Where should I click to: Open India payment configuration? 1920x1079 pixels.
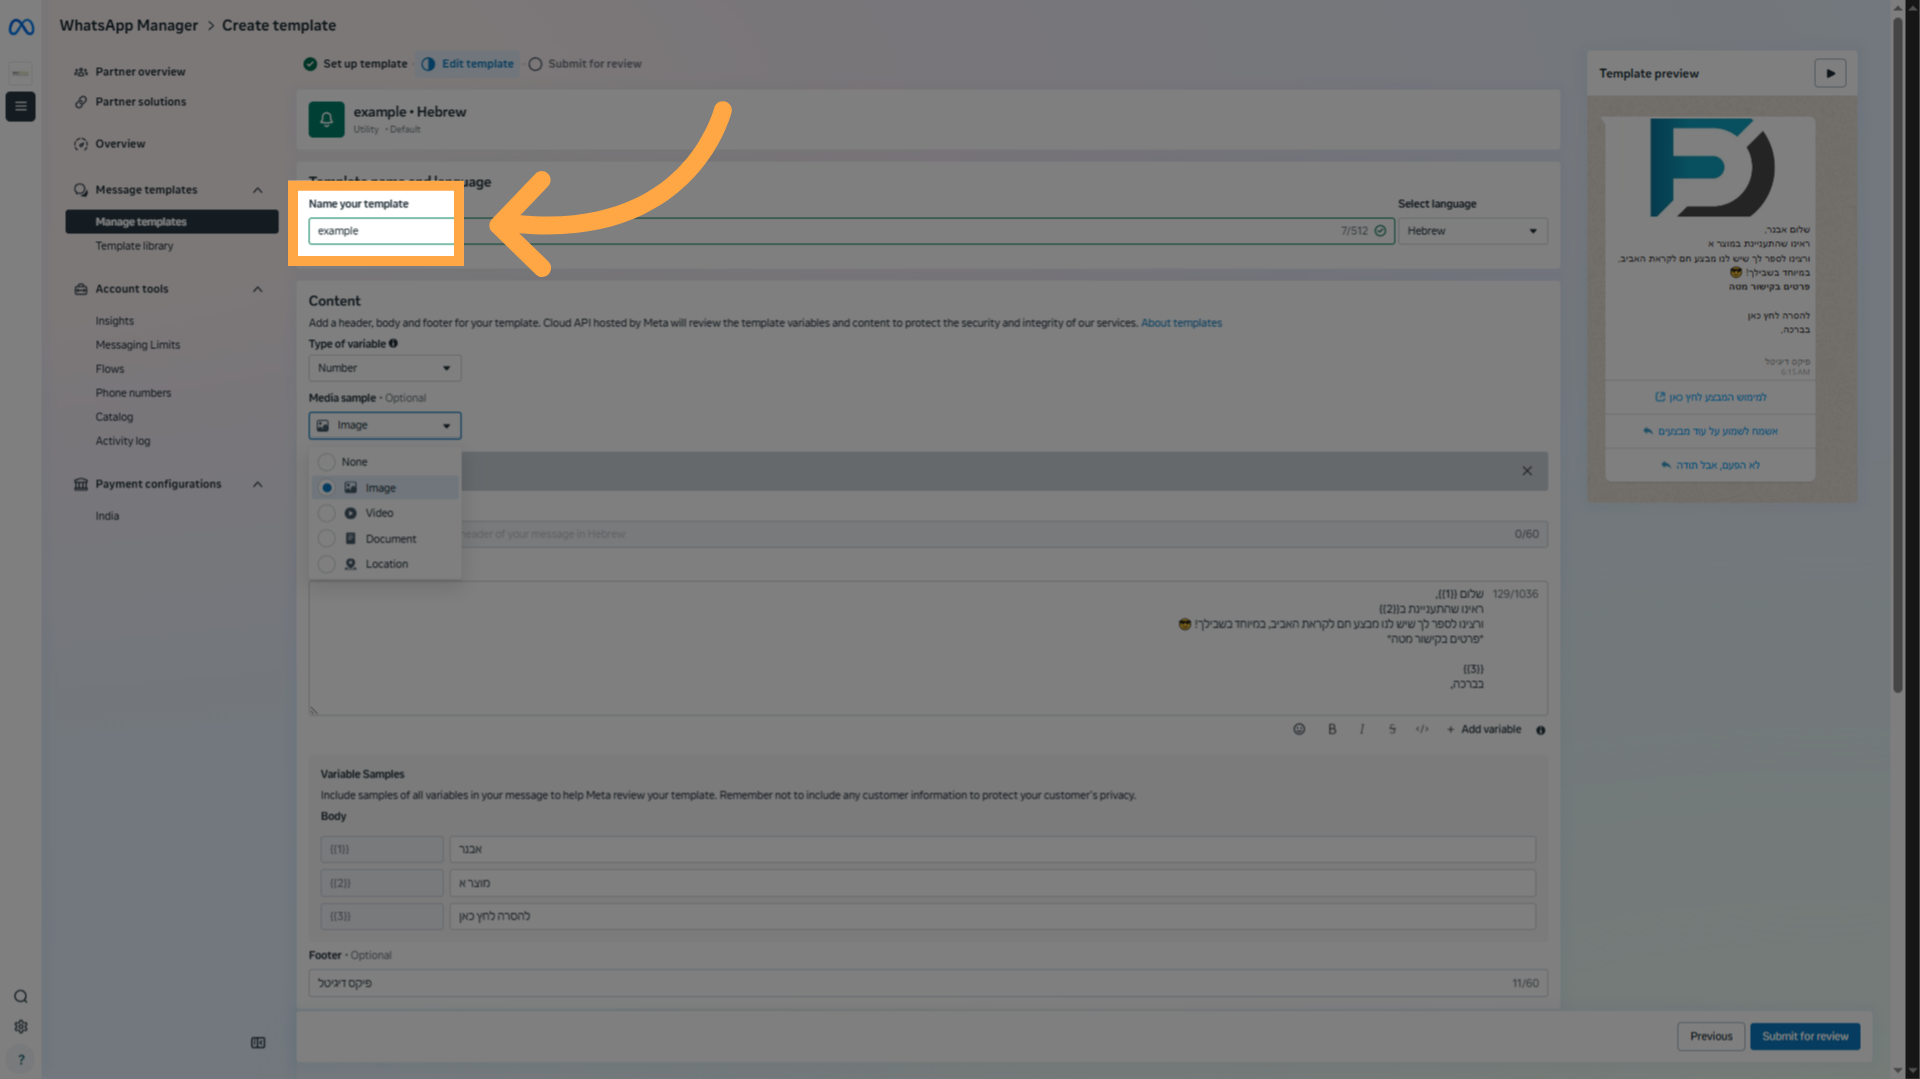[x=107, y=516]
